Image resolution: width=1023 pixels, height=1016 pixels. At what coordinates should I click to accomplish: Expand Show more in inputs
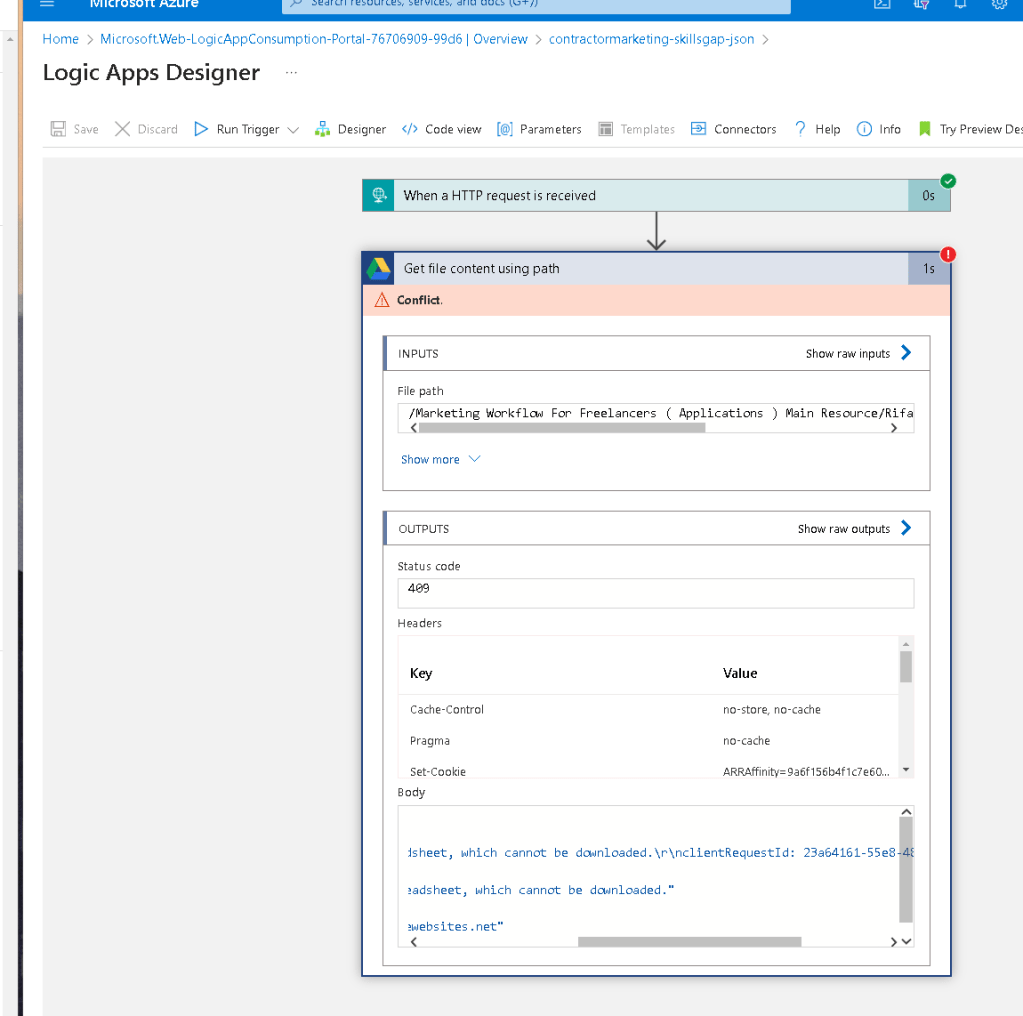point(440,459)
